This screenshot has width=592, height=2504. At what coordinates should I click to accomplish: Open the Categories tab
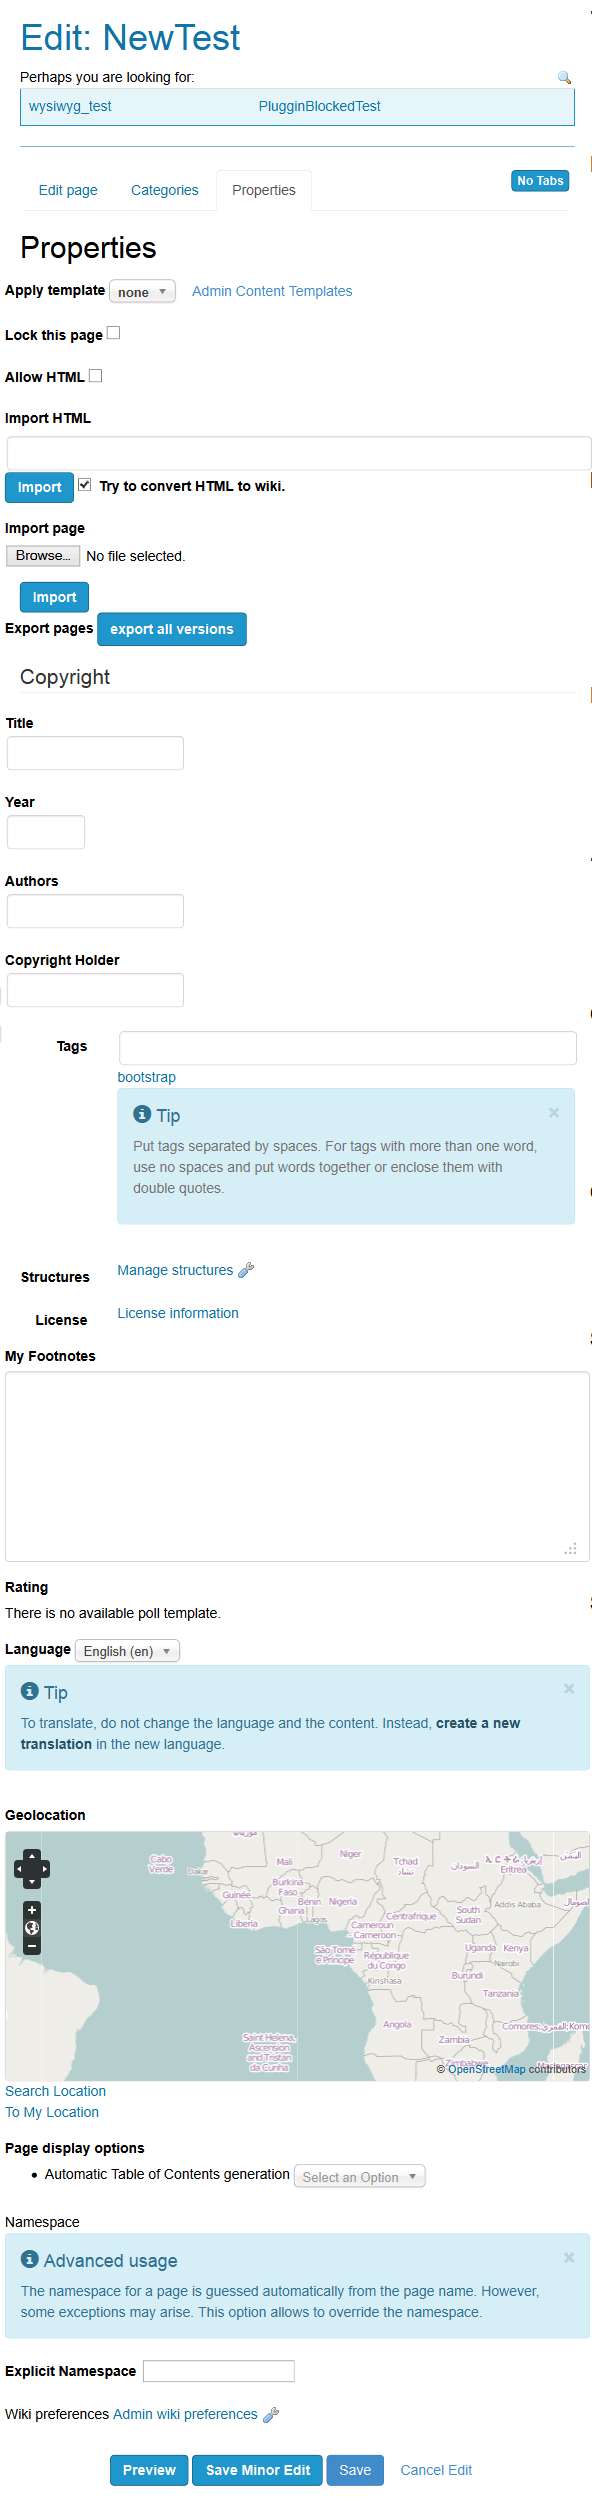[165, 190]
